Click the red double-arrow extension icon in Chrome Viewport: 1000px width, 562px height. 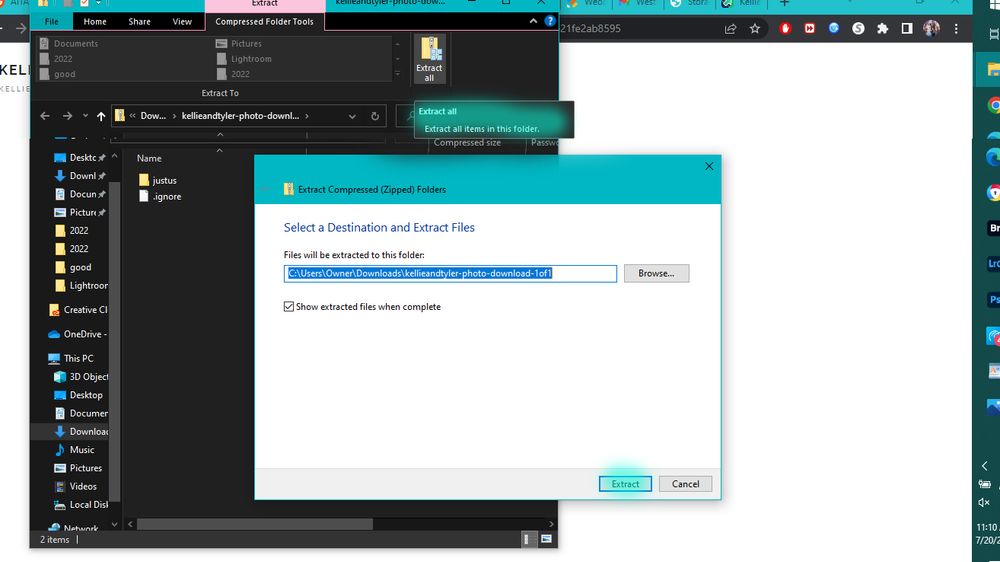809,29
